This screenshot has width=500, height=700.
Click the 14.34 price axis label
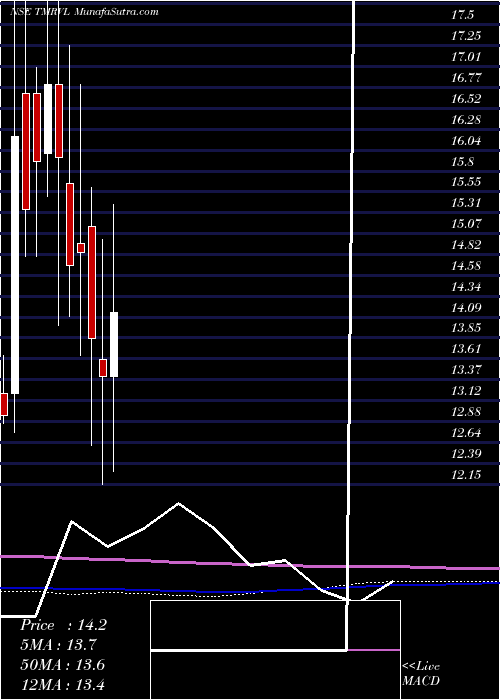click(x=466, y=287)
